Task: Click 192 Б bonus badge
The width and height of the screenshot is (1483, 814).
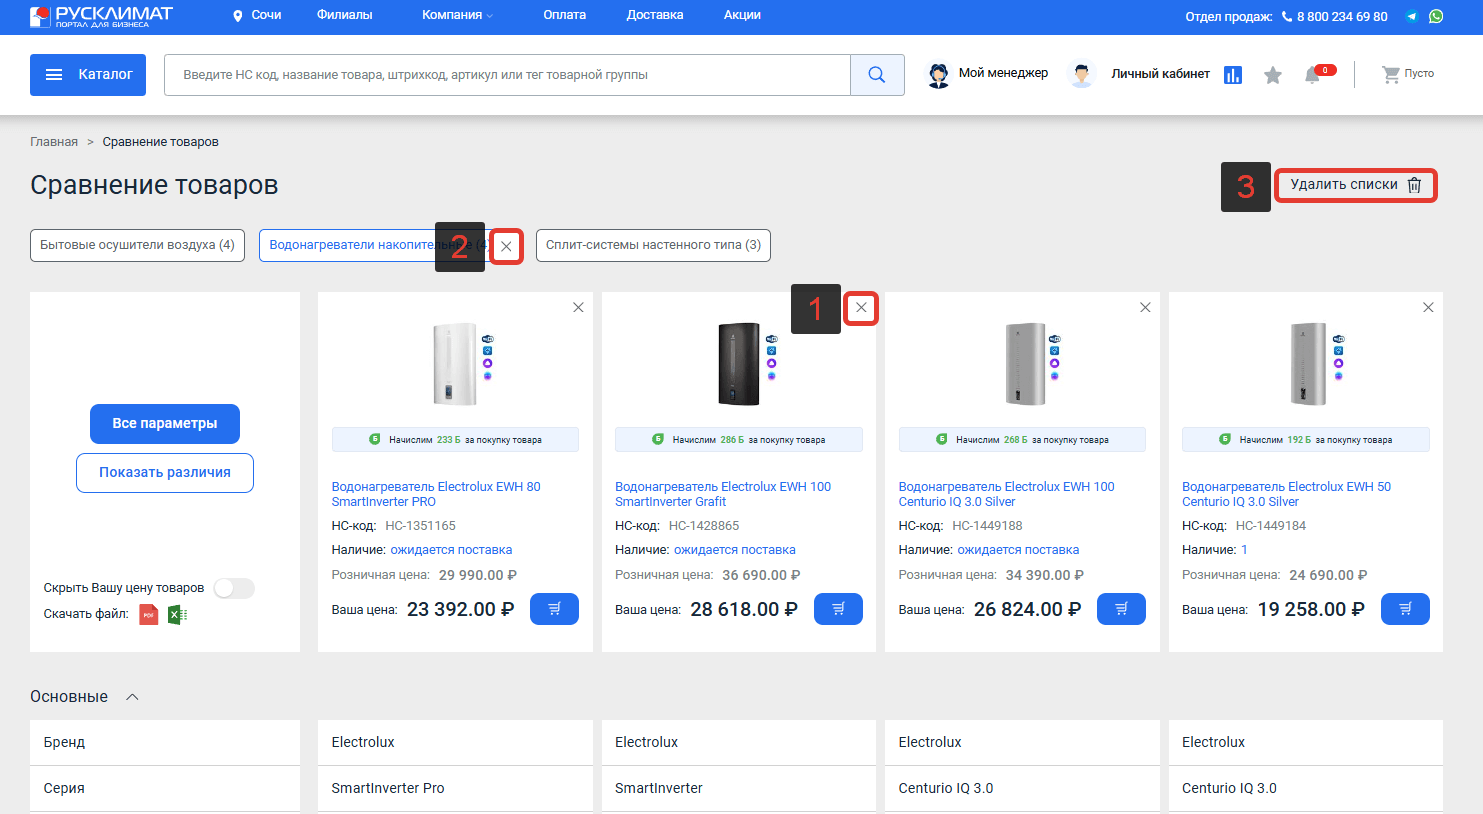Action: pyautogui.click(x=1306, y=440)
